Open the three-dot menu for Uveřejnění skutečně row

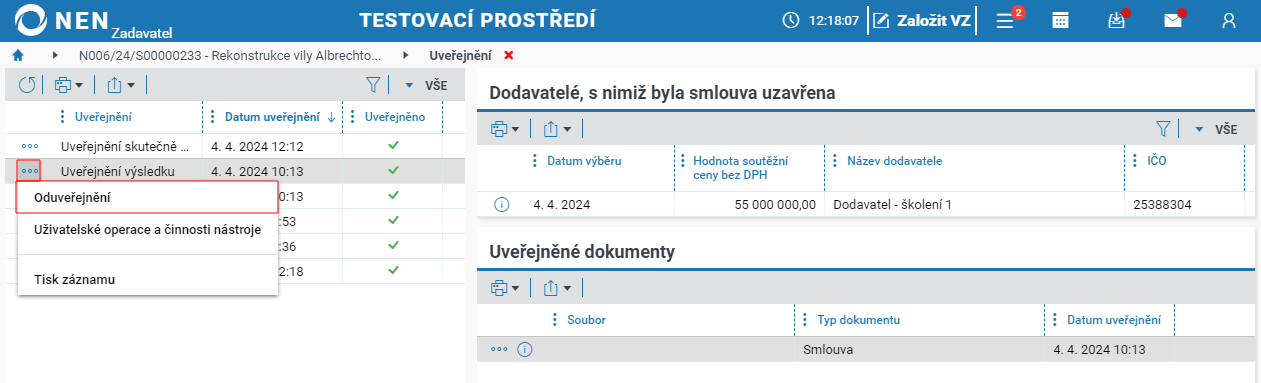29,146
